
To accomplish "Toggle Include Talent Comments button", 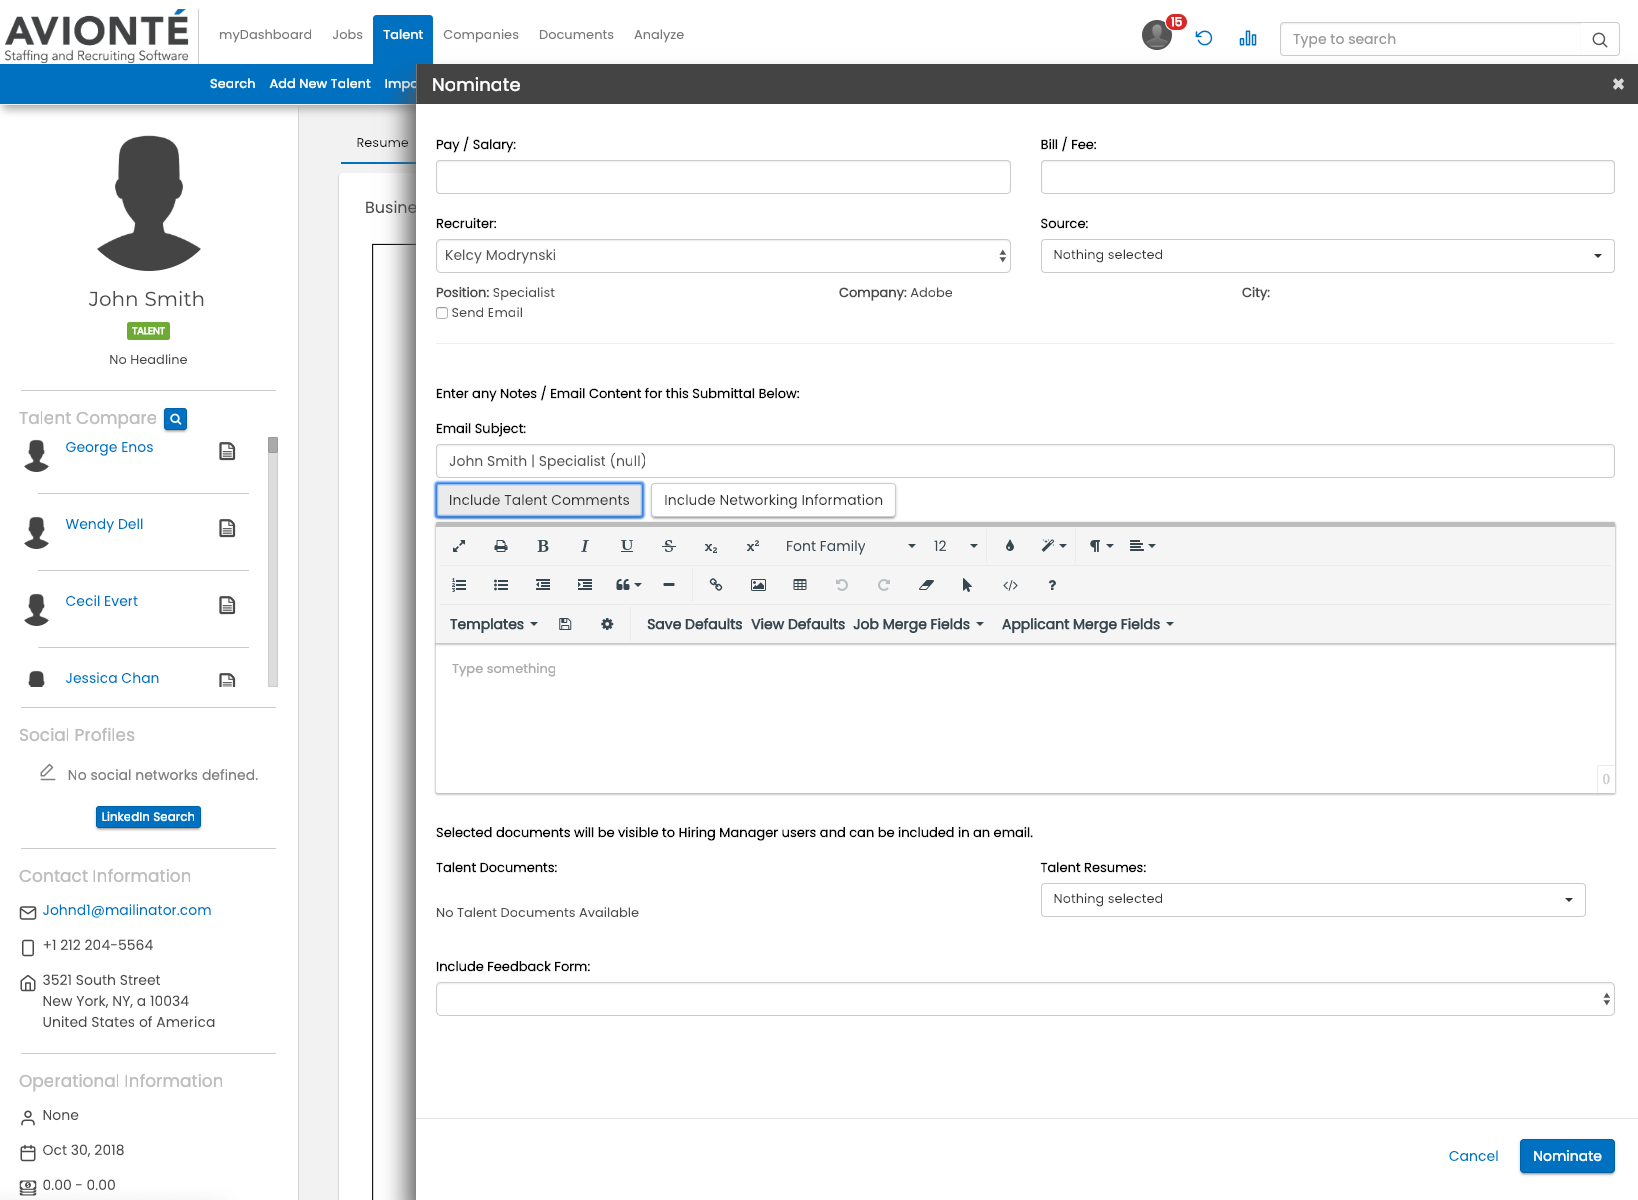I will tap(539, 500).
